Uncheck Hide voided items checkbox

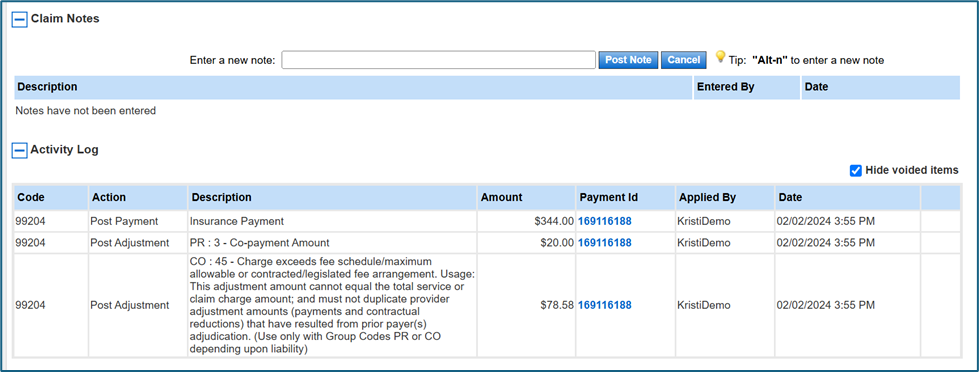click(855, 170)
